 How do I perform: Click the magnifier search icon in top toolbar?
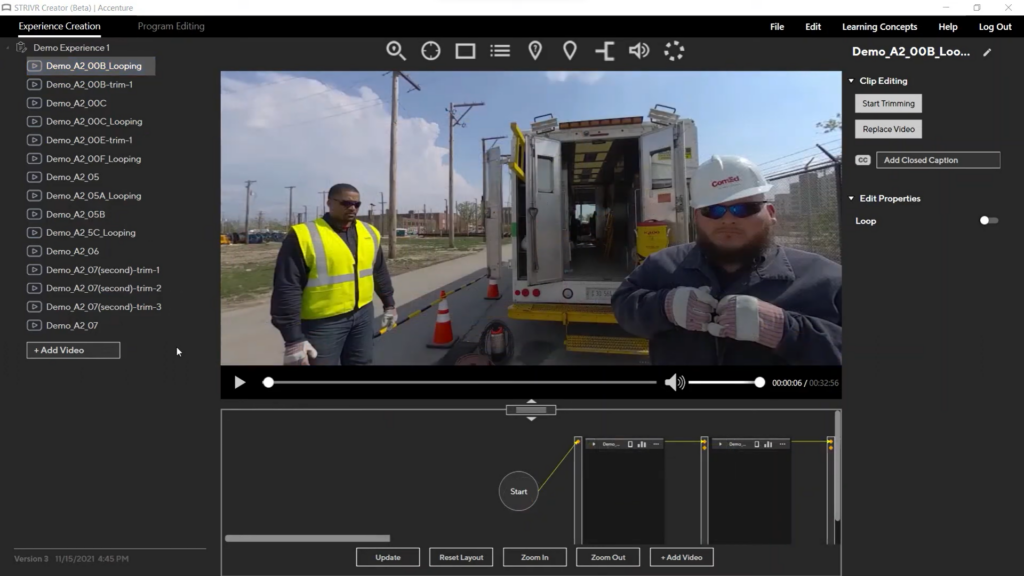pyautogui.click(x=396, y=51)
